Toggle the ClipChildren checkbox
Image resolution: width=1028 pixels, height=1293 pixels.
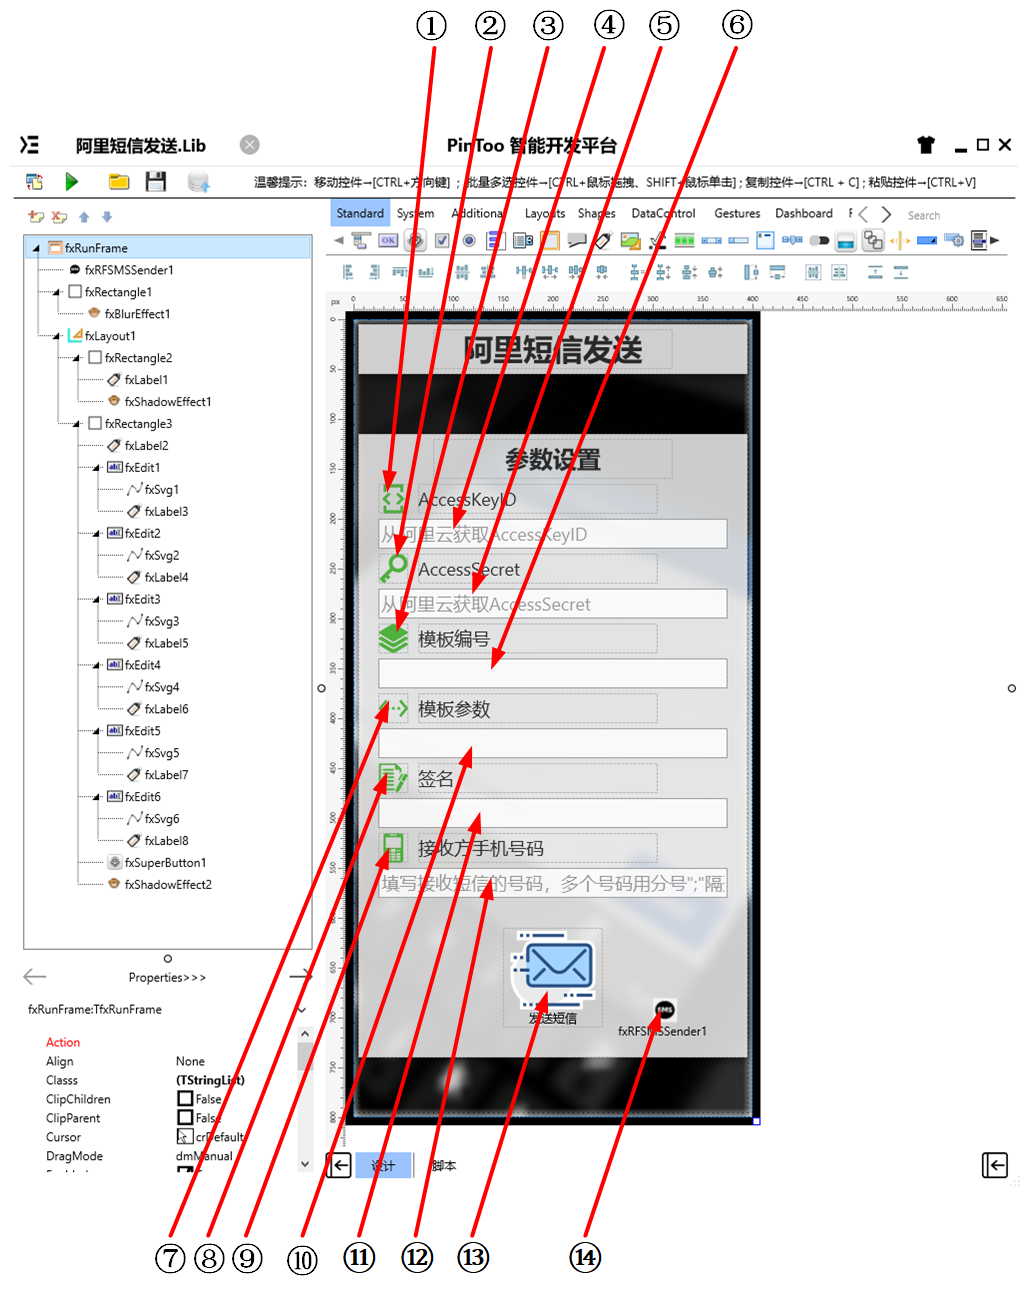pos(185,1099)
